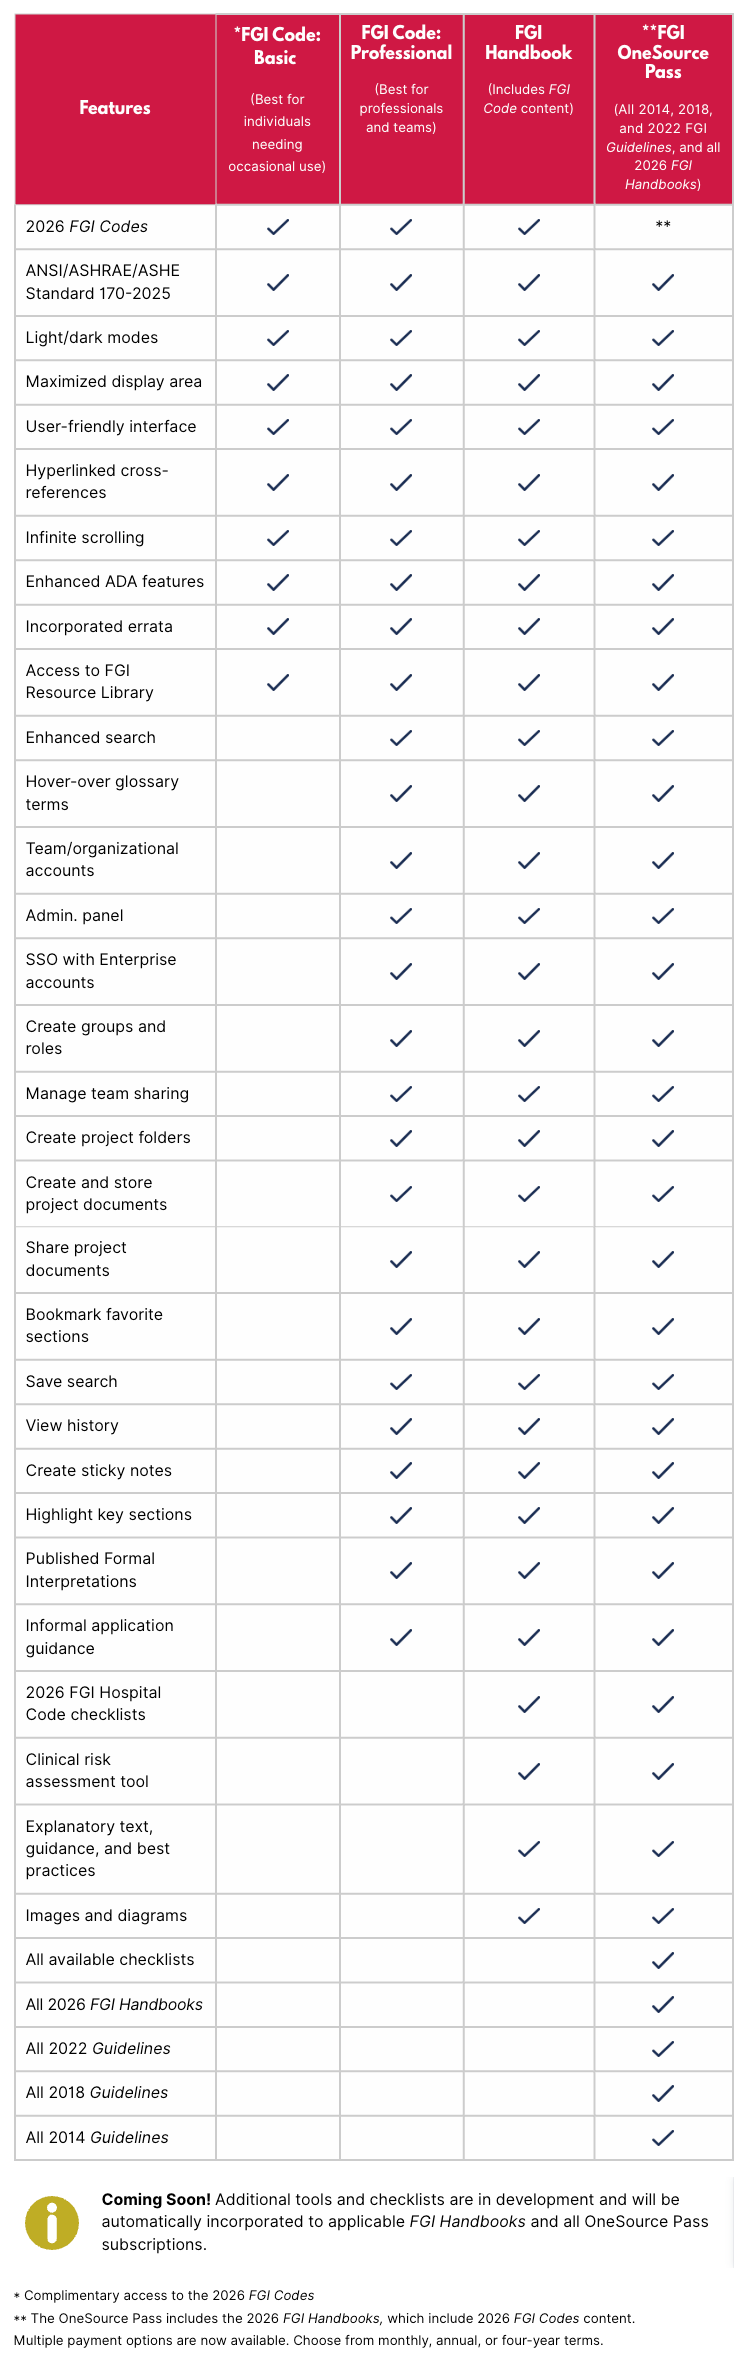Click the SSO with Enterprise accounts row label
Screen dimensions: 750x2361
click(101, 971)
